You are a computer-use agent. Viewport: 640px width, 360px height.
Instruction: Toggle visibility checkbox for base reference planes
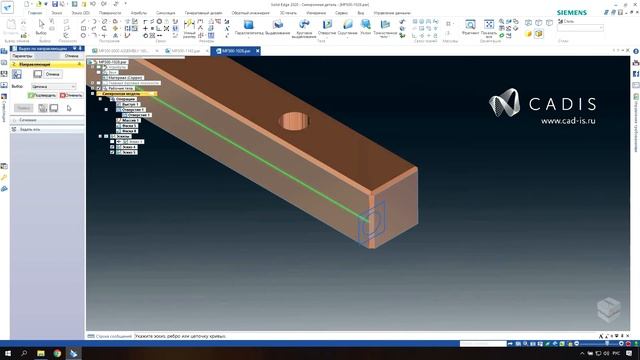[98, 83]
